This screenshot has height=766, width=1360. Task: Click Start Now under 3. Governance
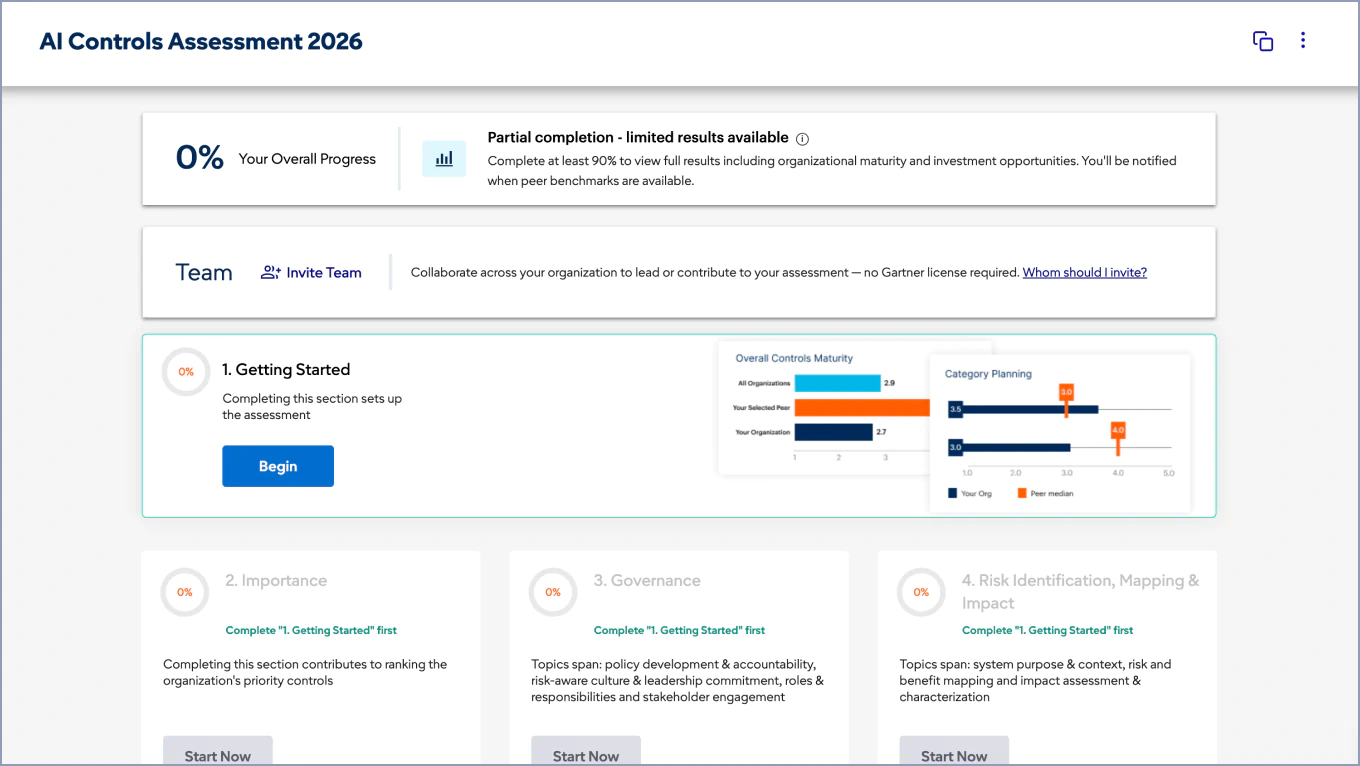click(x=586, y=752)
